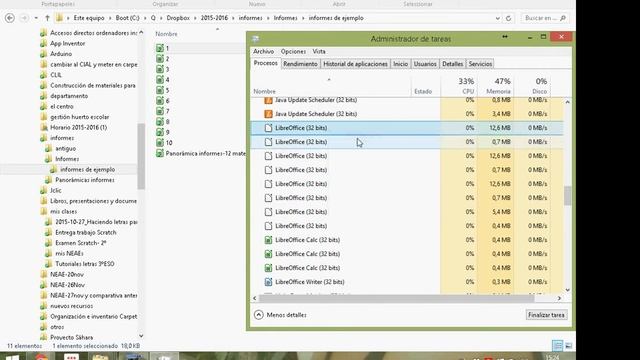Click Task Manager vertical scrollbar thumb
Image resolution: width=640 pixels, height=360 pixels.
pyautogui.click(x=567, y=196)
